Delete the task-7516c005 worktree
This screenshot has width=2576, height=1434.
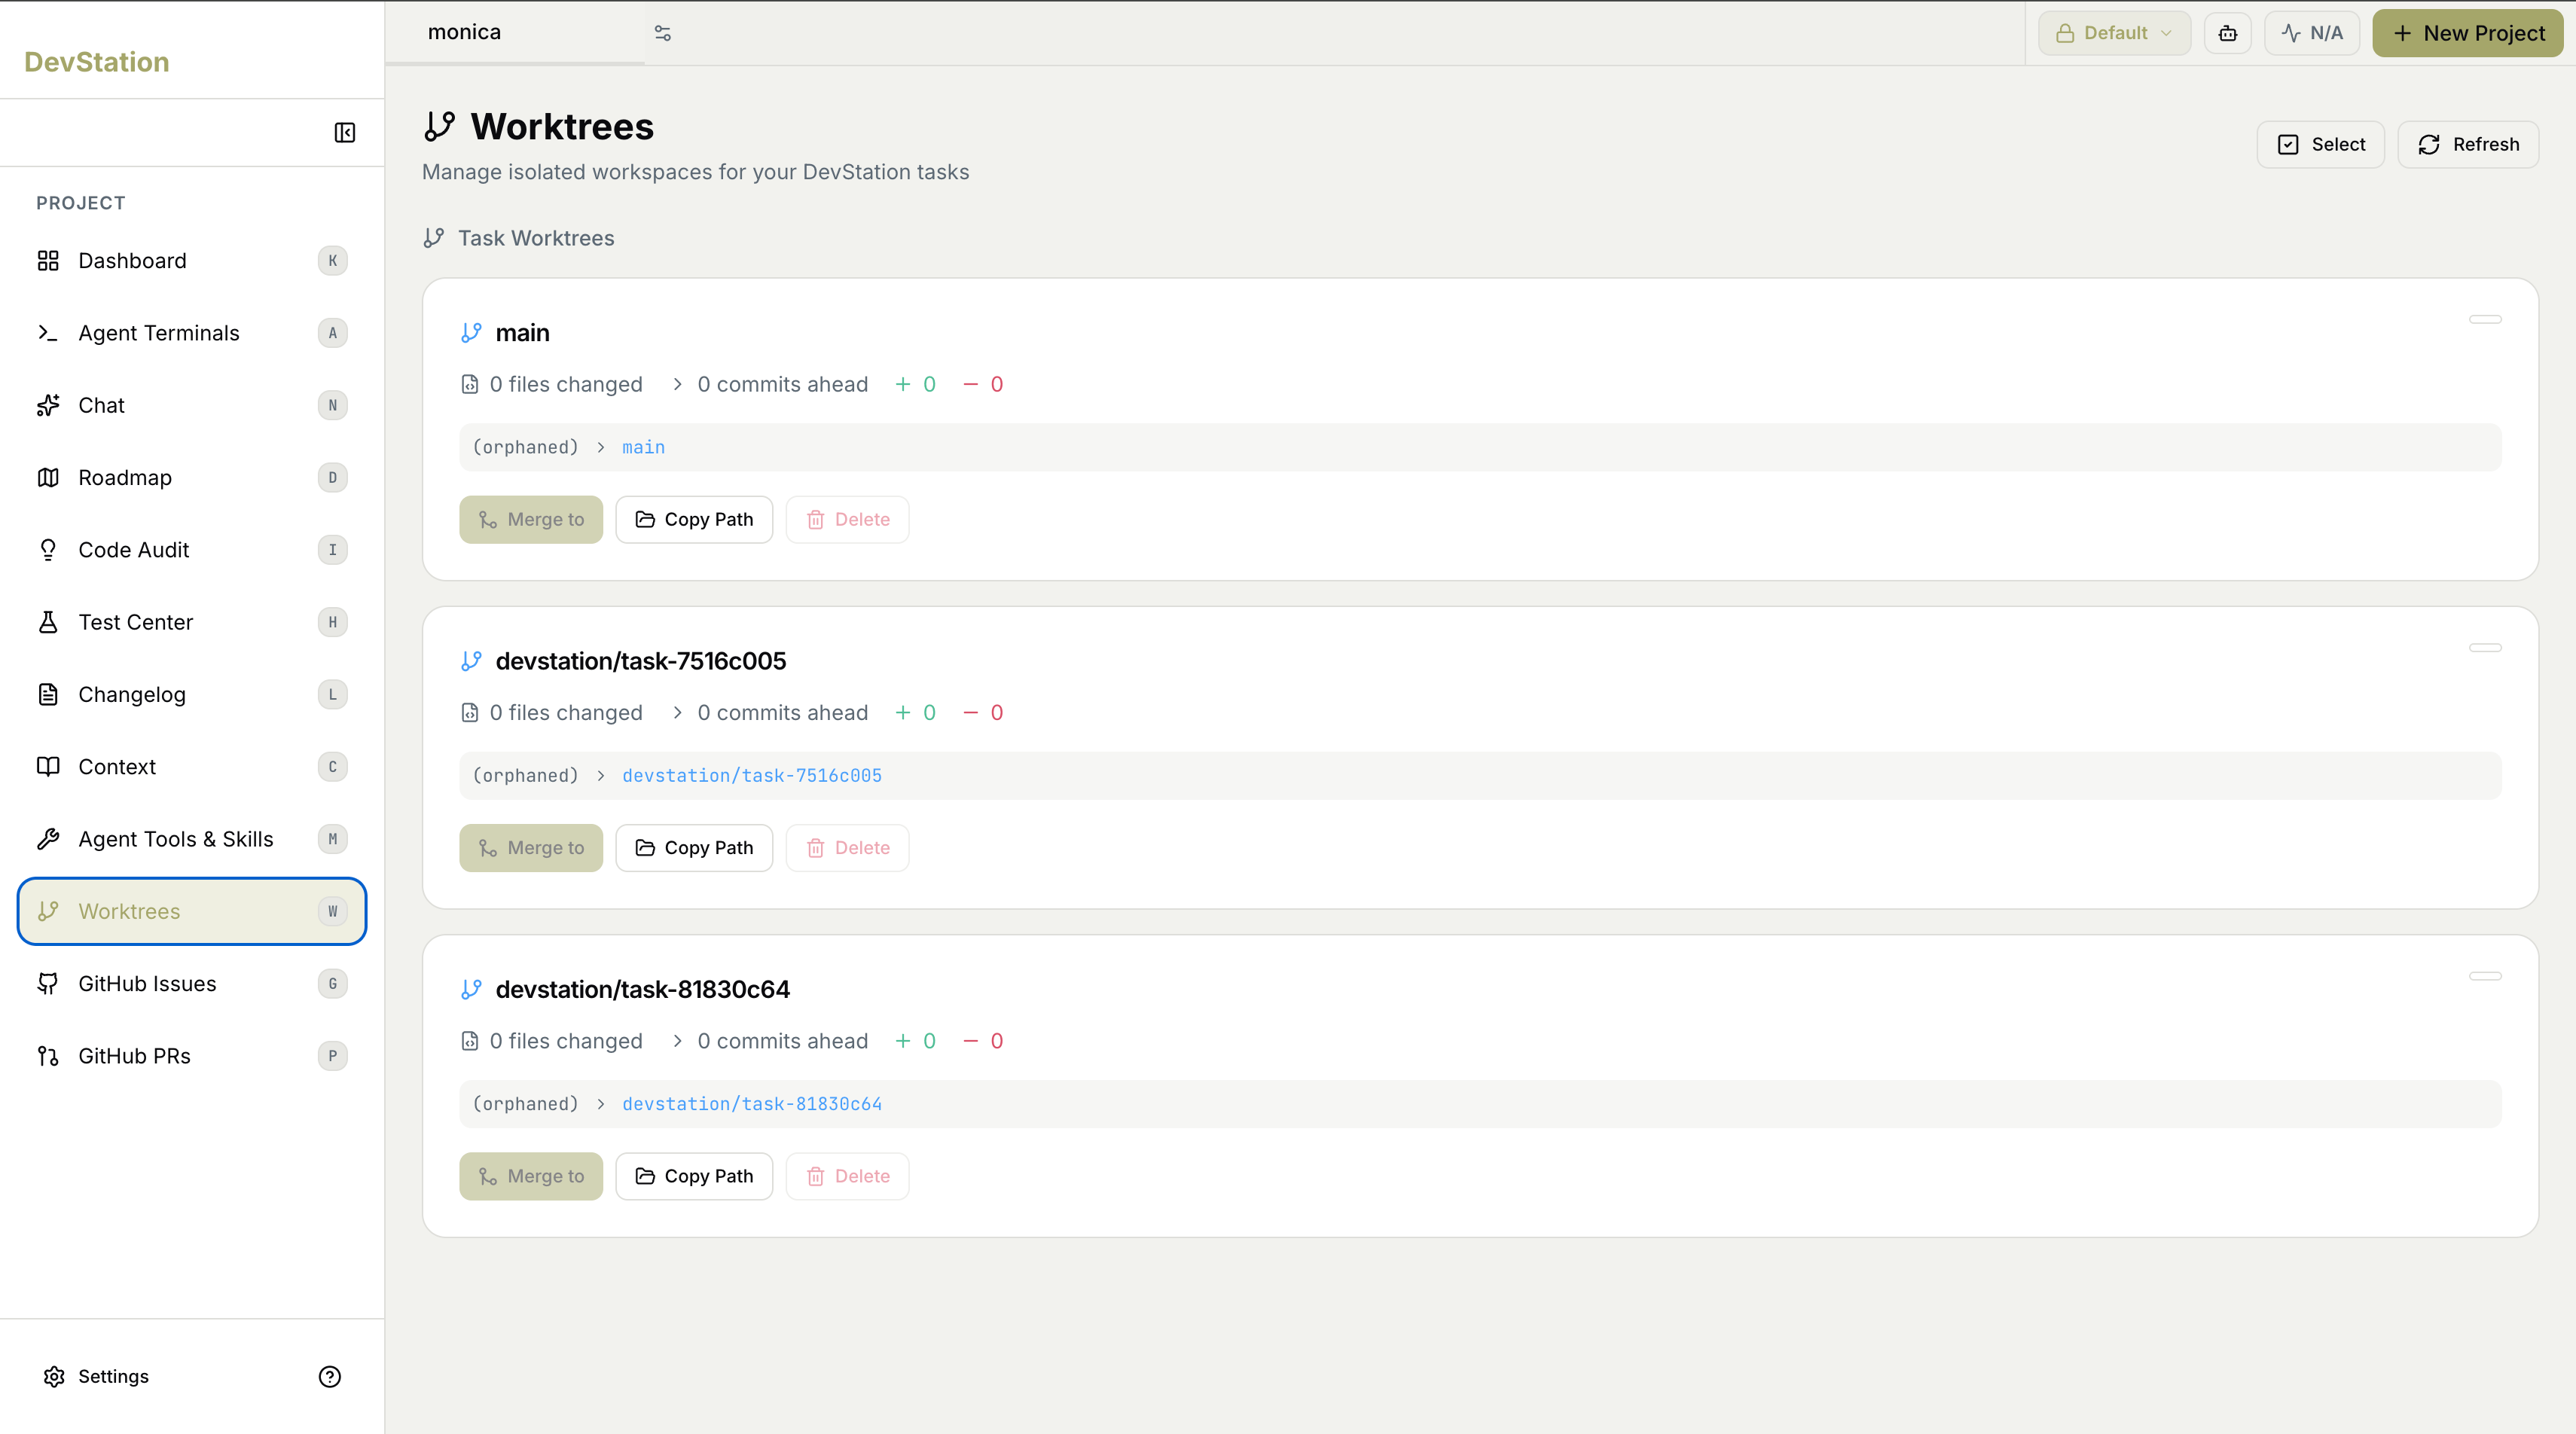847,848
